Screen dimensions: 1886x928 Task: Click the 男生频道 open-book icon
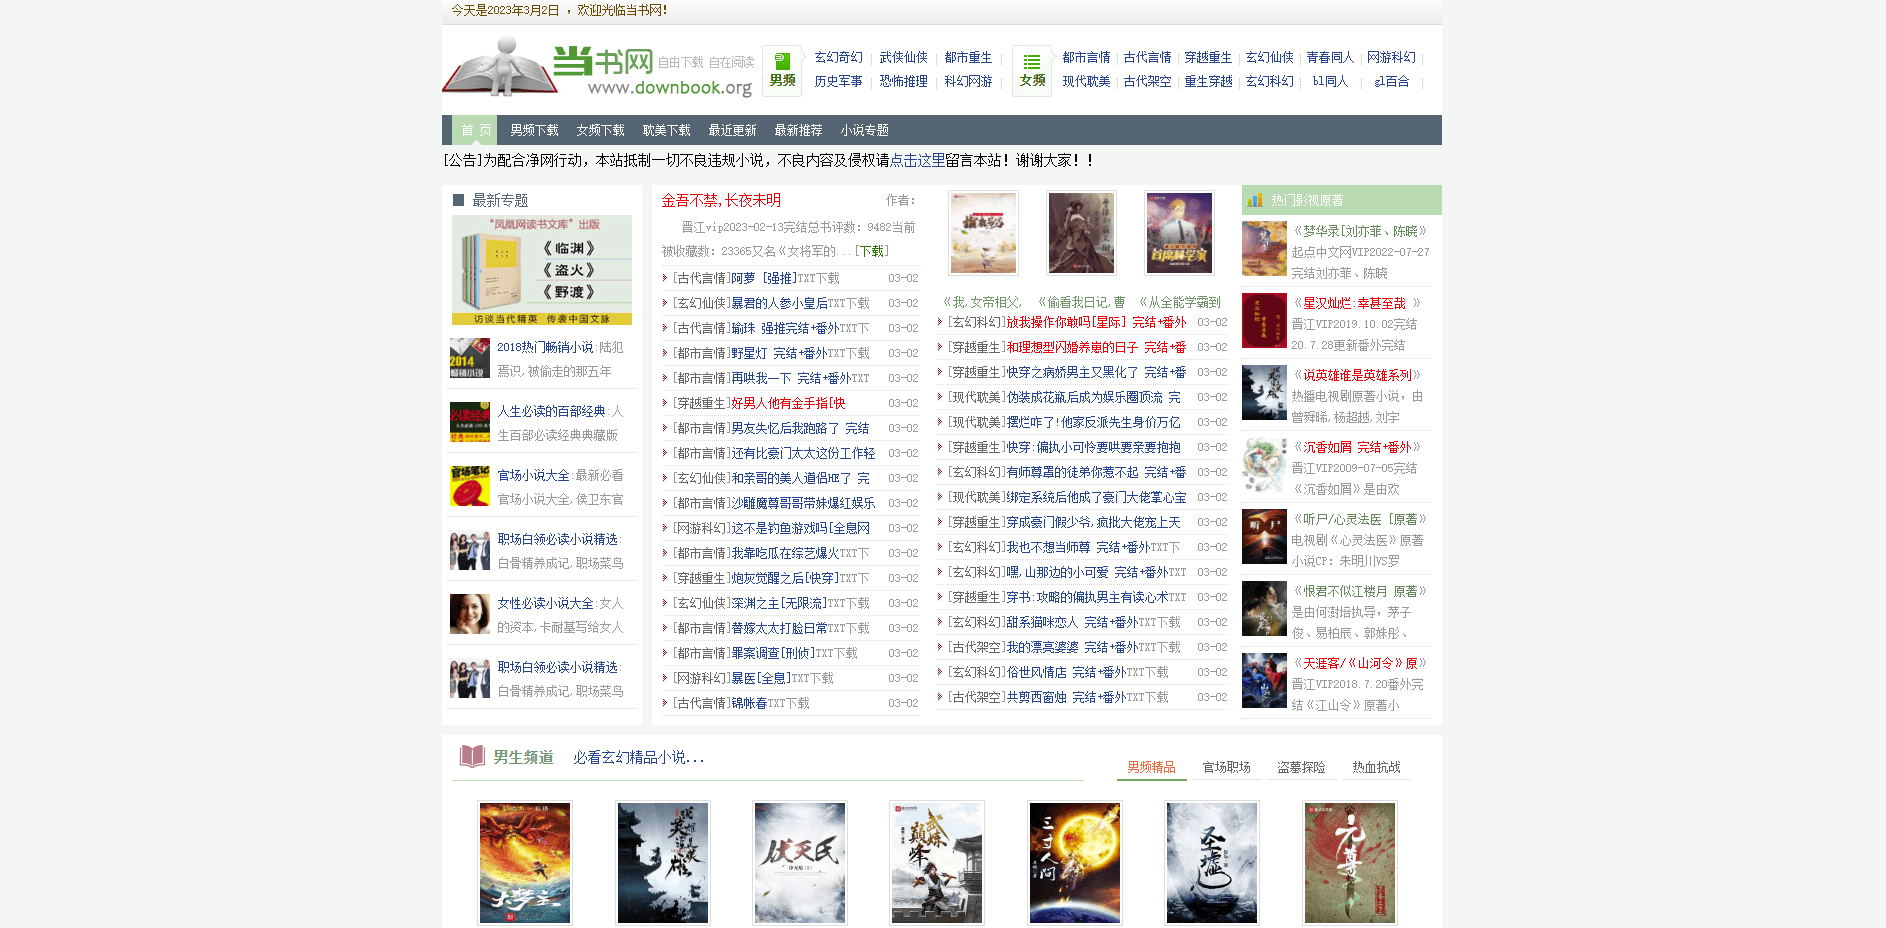471,756
